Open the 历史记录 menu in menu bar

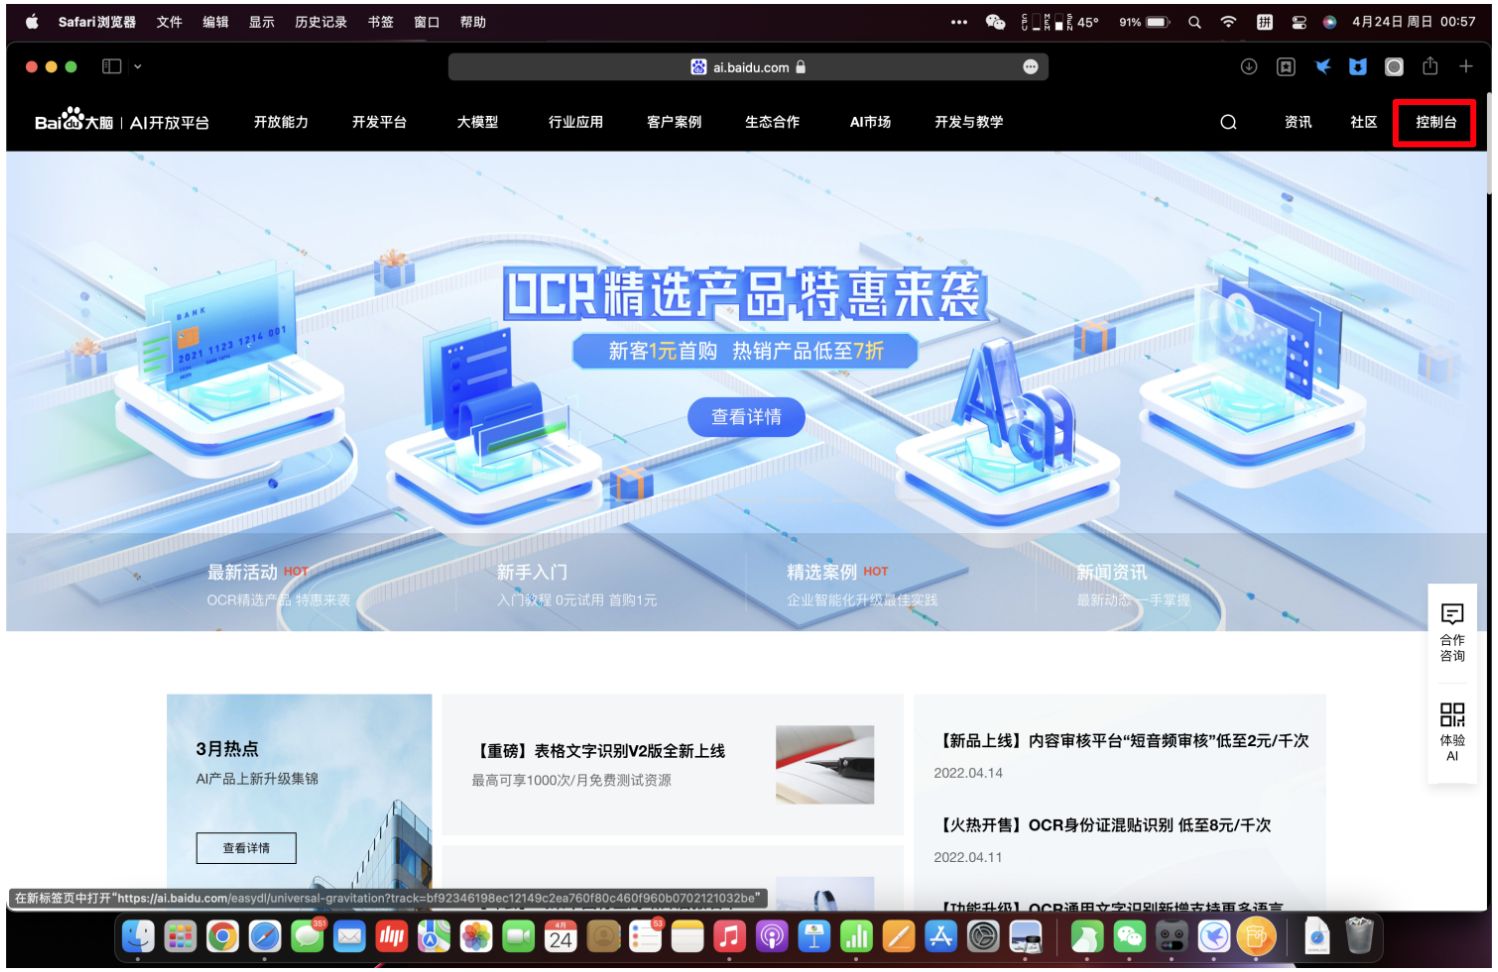pos(321,21)
